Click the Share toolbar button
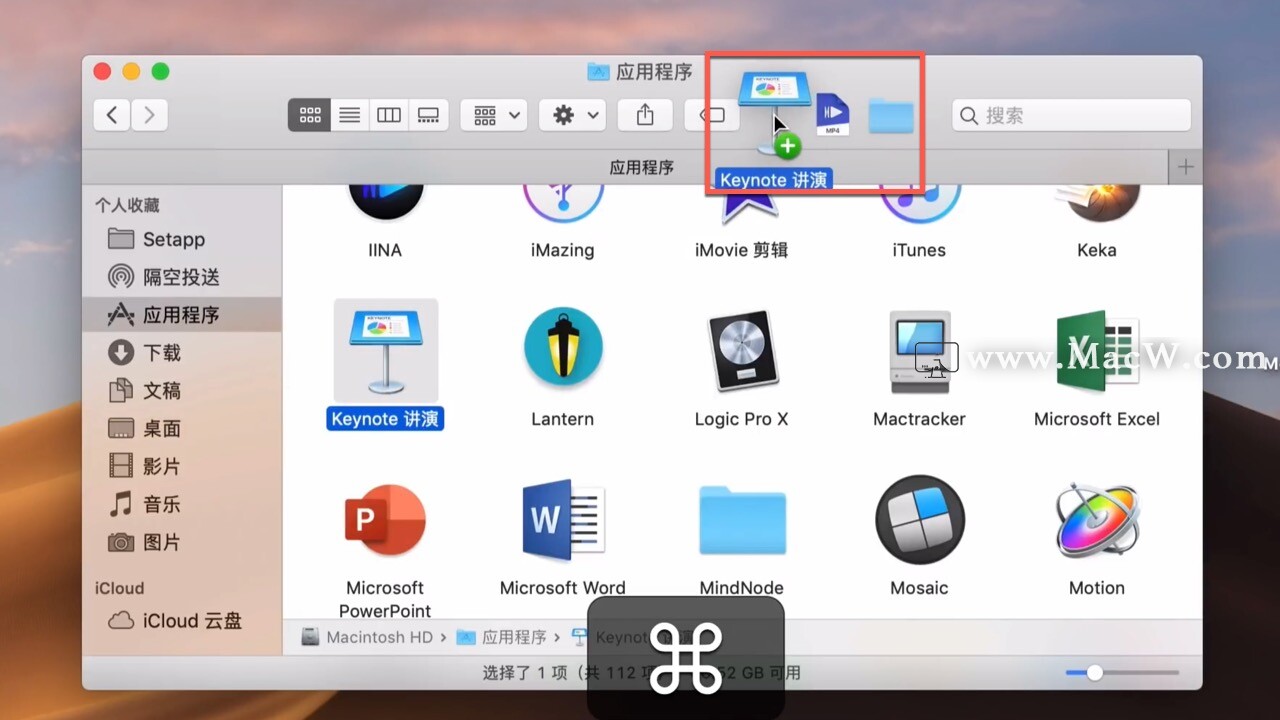The image size is (1280, 720). coord(645,115)
